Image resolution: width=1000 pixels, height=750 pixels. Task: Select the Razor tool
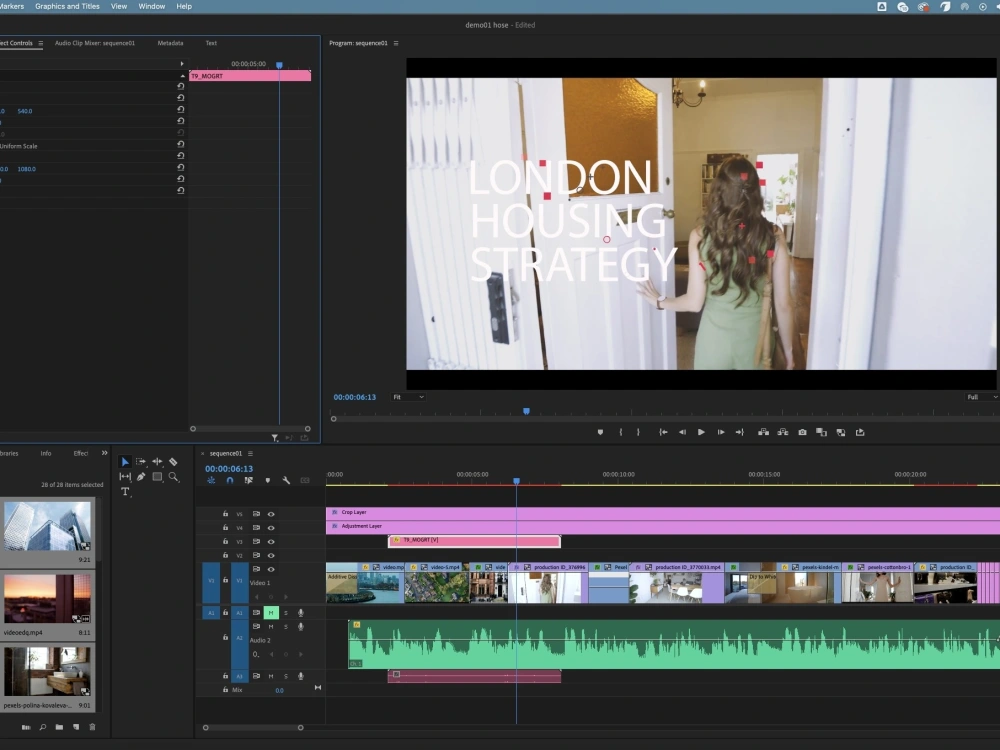tap(173, 462)
